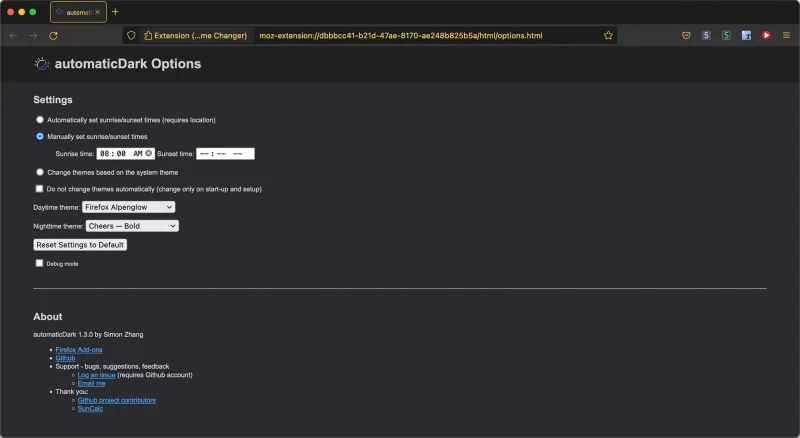Click the red play extension icon
The width and height of the screenshot is (800, 438).
pos(766,35)
